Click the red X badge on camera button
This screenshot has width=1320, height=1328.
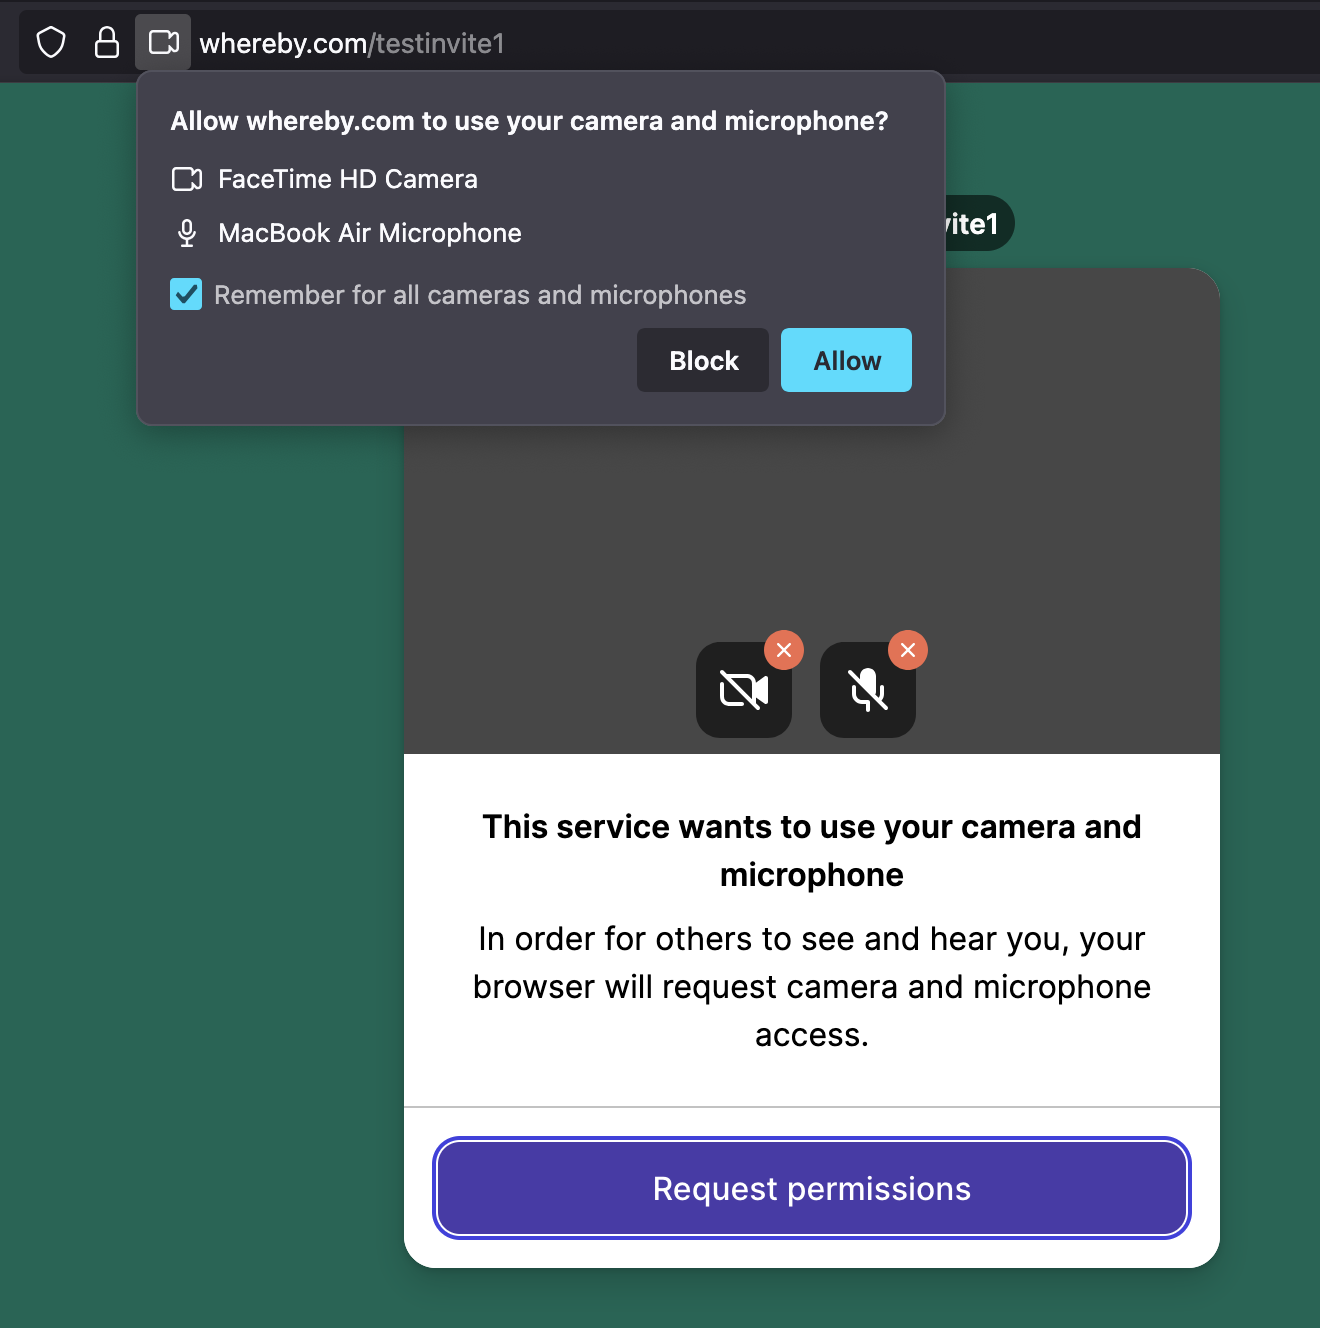pos(784,650)
